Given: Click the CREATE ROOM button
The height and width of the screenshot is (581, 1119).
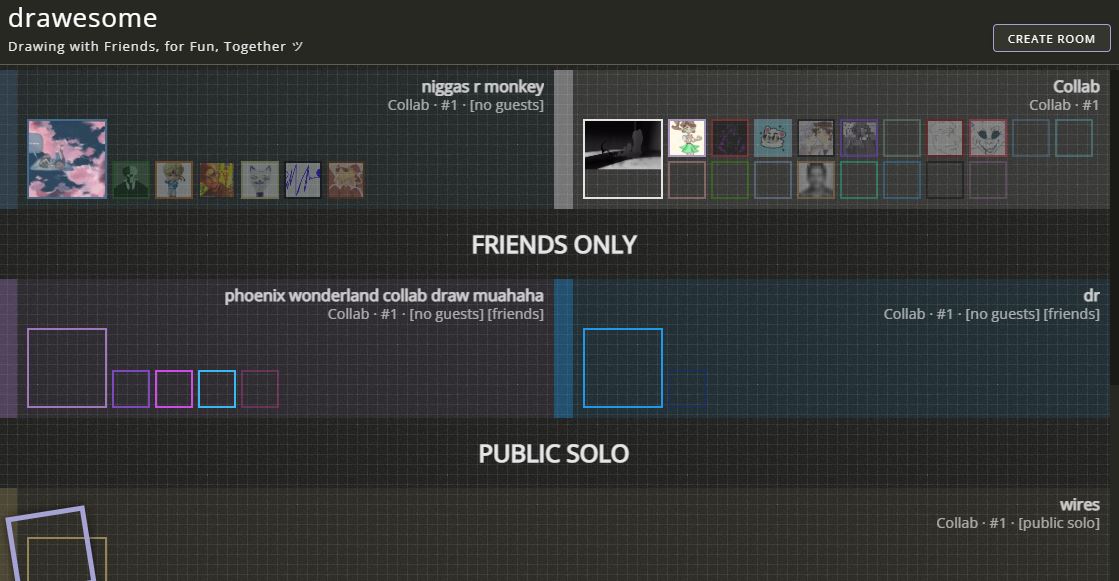Looking at the screenshot, I should point(1051,39).
